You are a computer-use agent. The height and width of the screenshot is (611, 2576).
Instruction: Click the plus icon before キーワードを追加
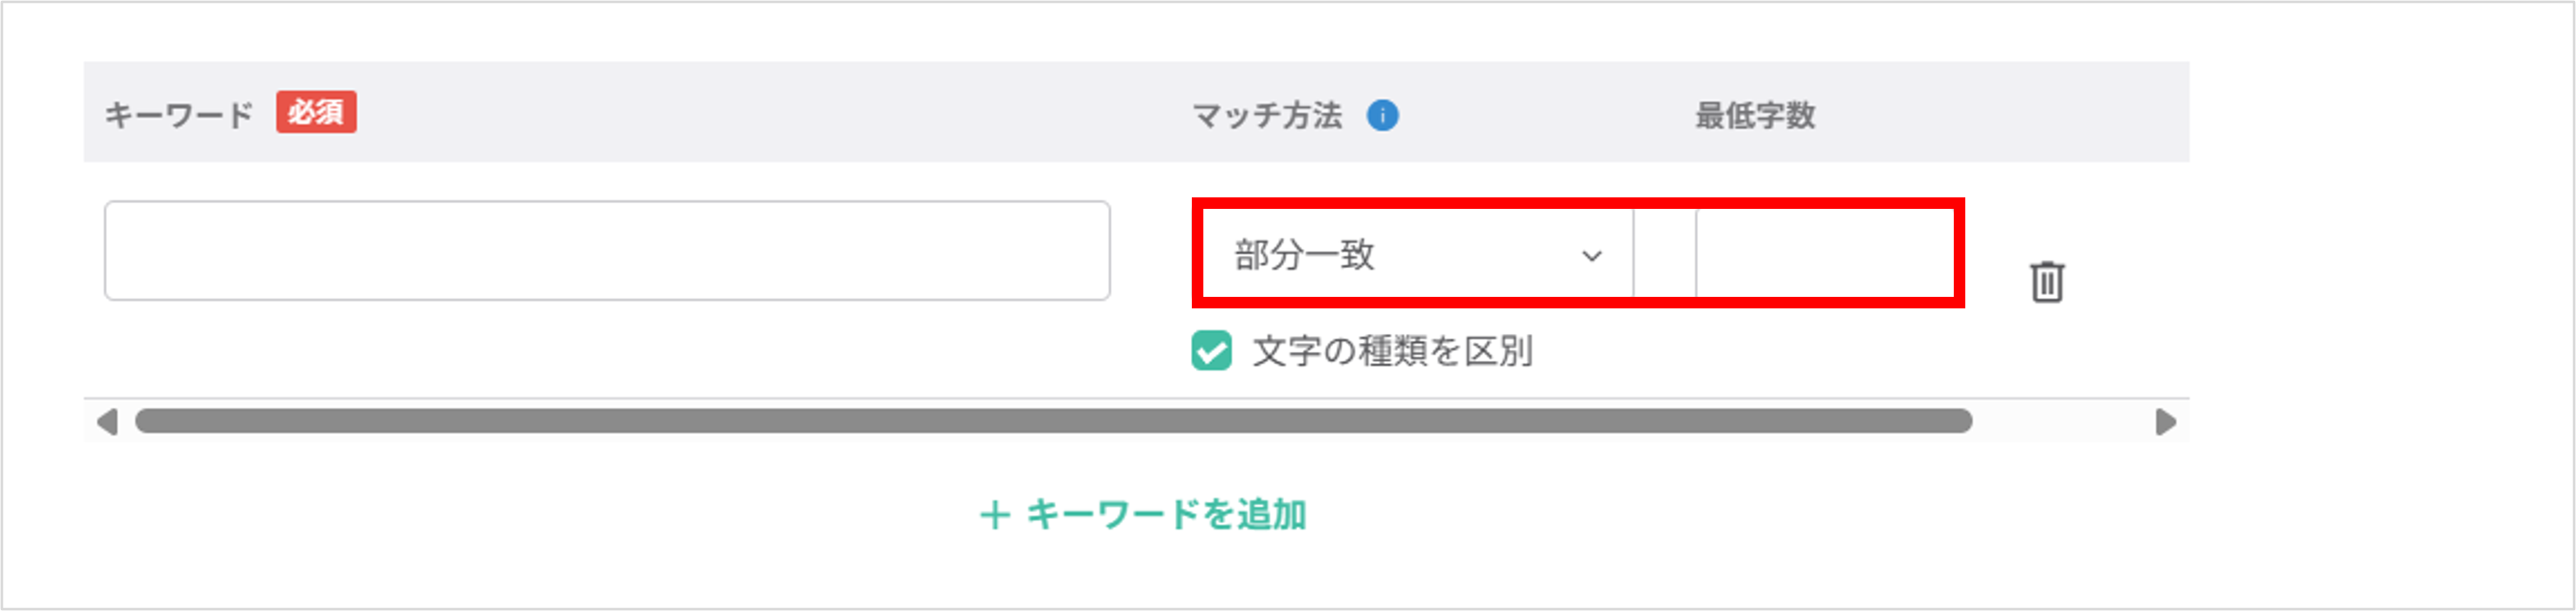coord(994,515)
